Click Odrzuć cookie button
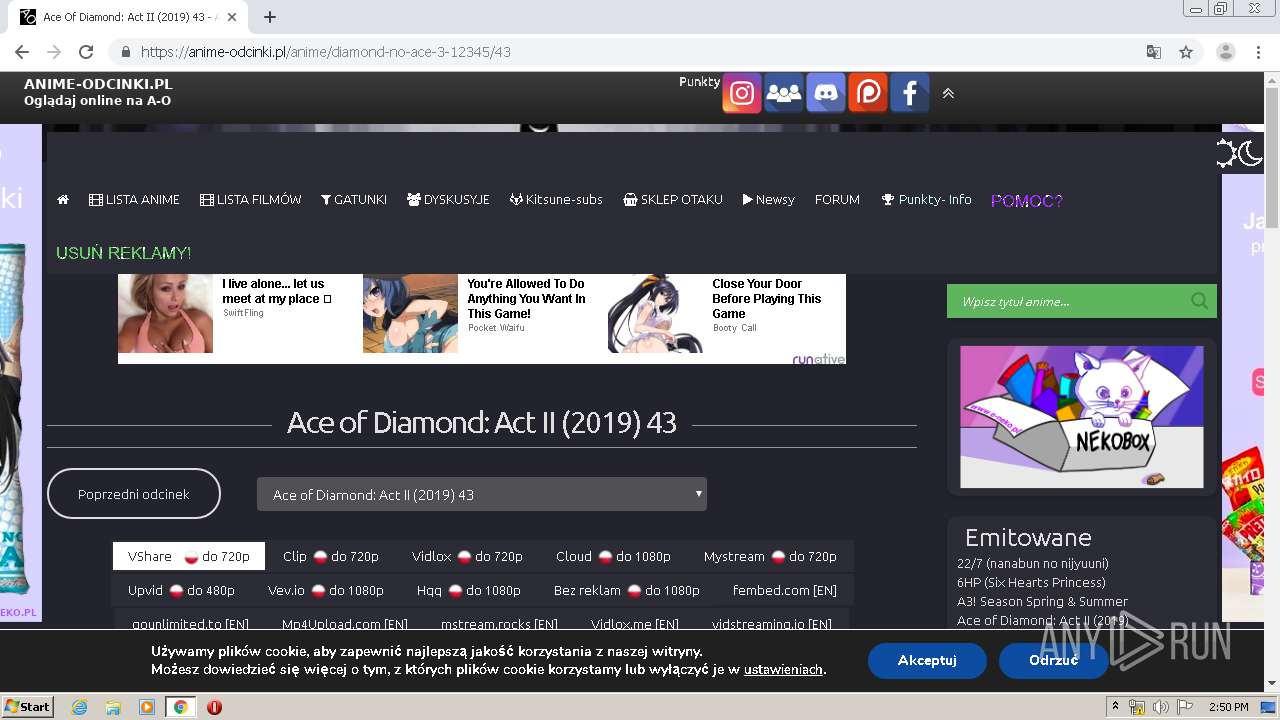Viewport: 1280px width, 720px height. tap(1053, 660)
